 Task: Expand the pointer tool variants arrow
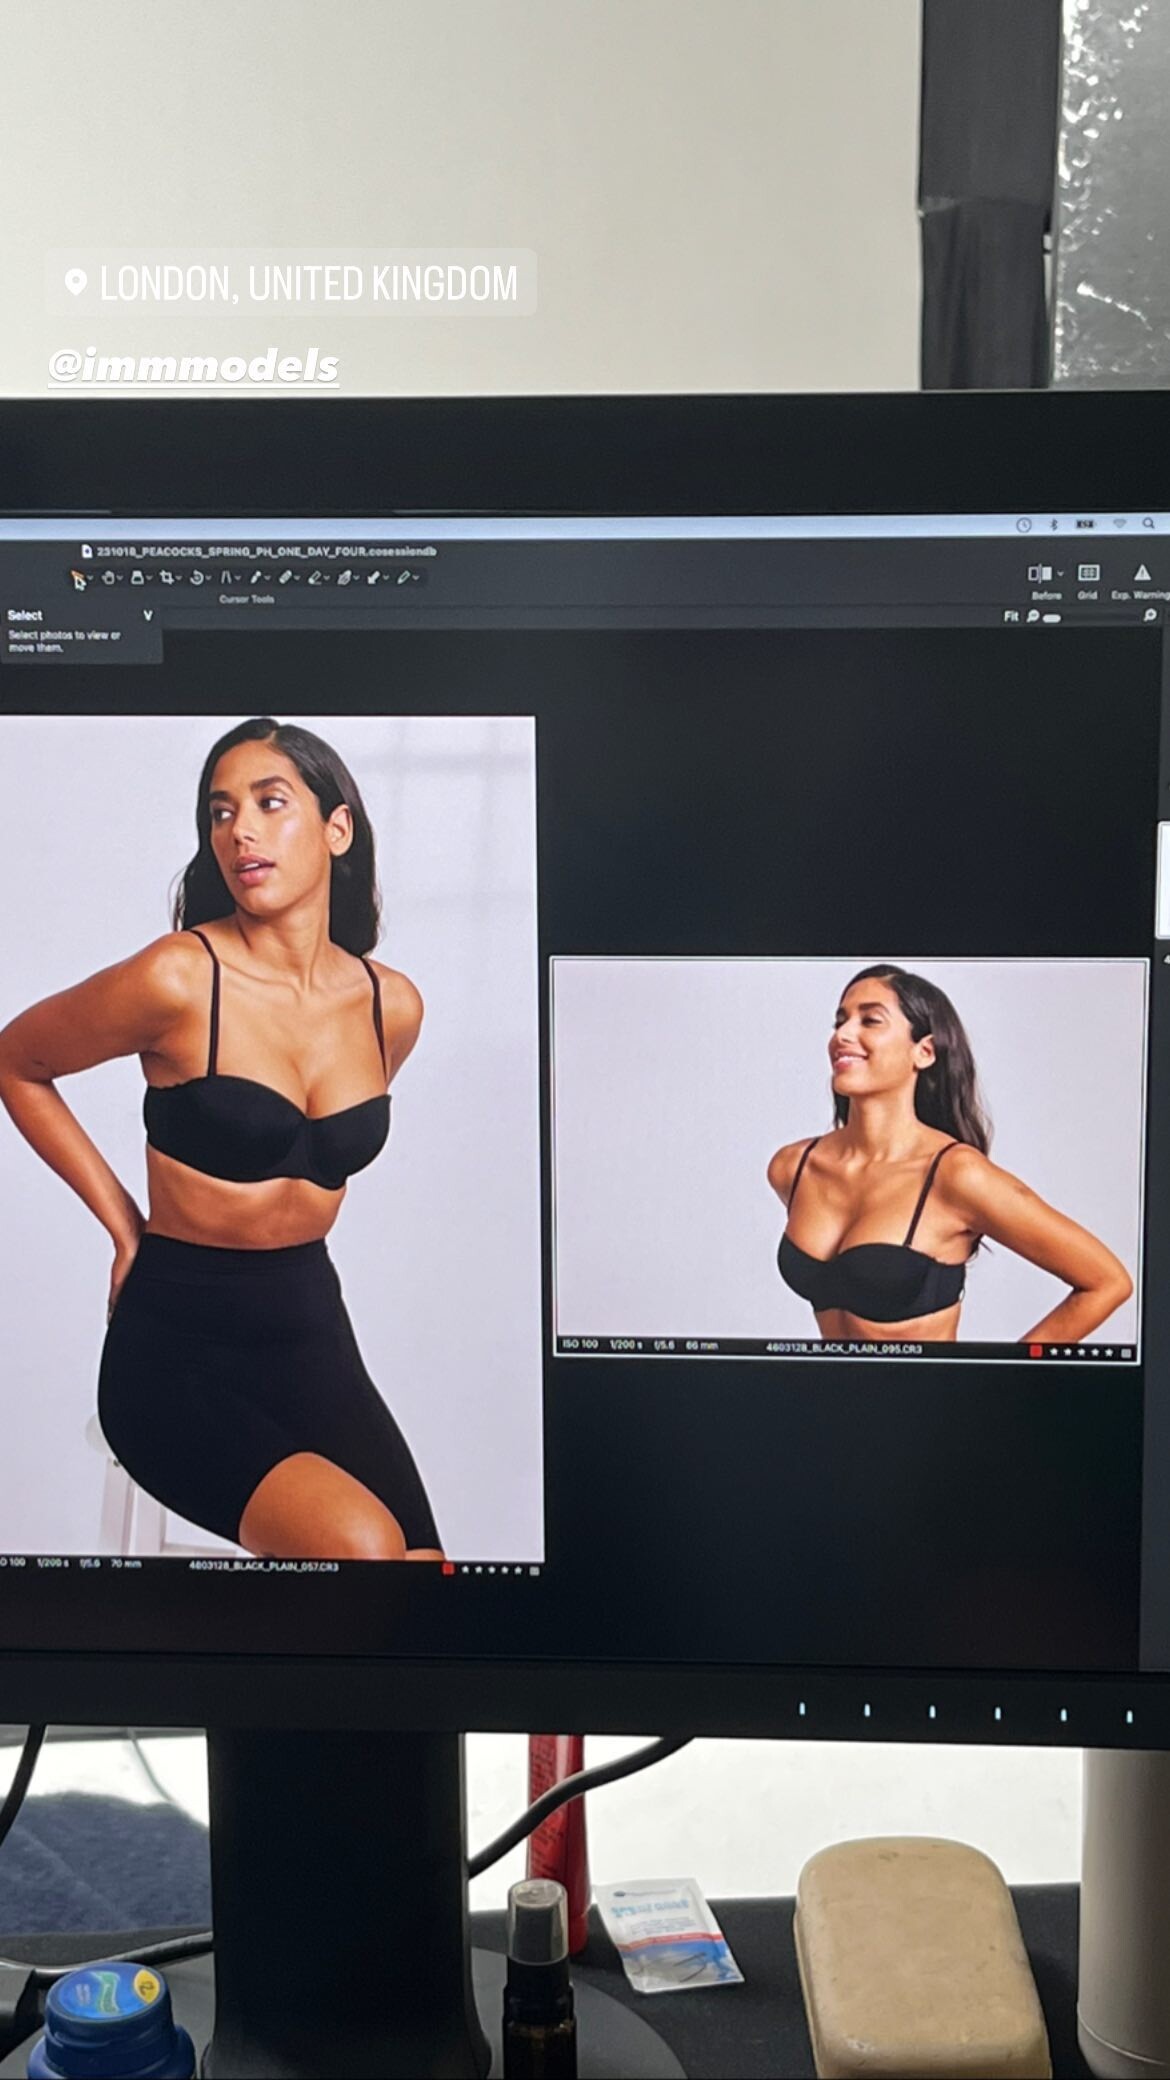point(90,578)
